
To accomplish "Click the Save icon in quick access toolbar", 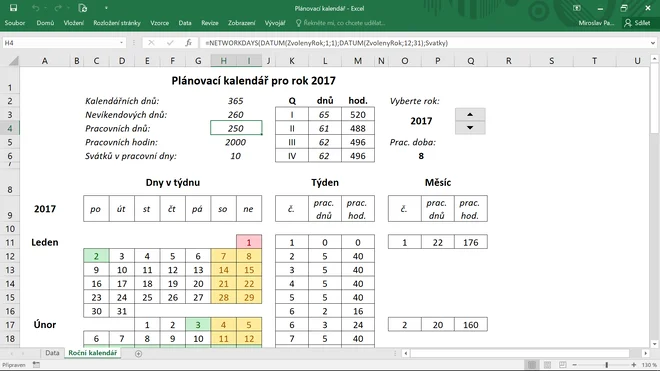I will pyautogui.click(x=13, y=8).
